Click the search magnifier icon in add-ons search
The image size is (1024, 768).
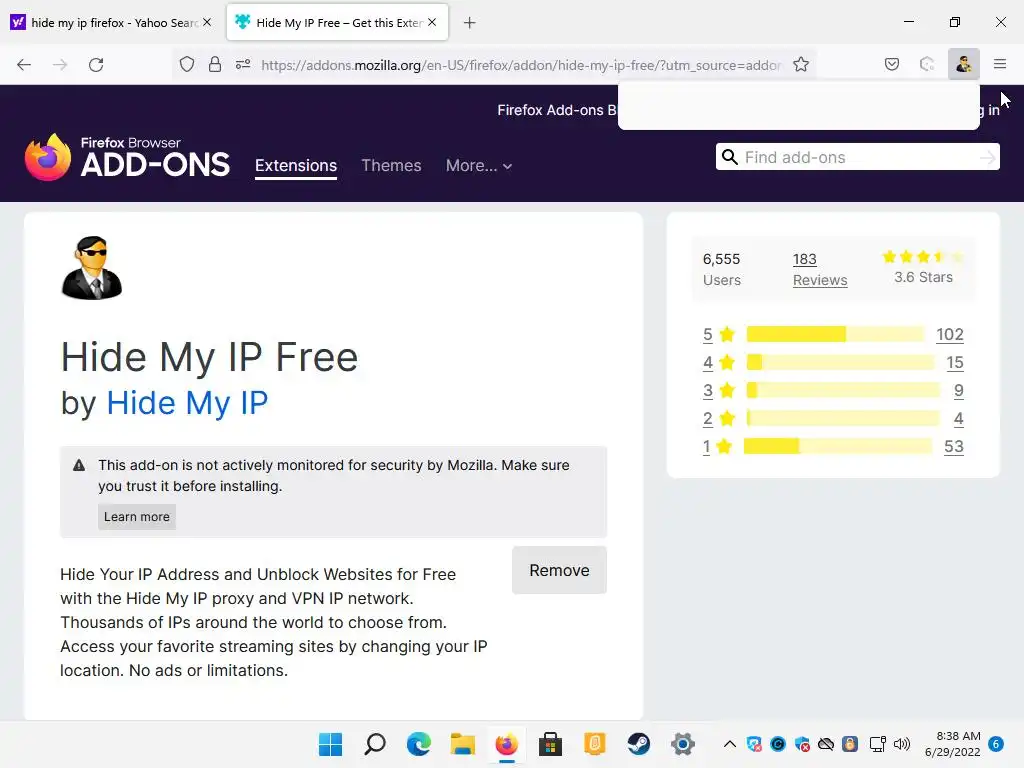[730, 157]
